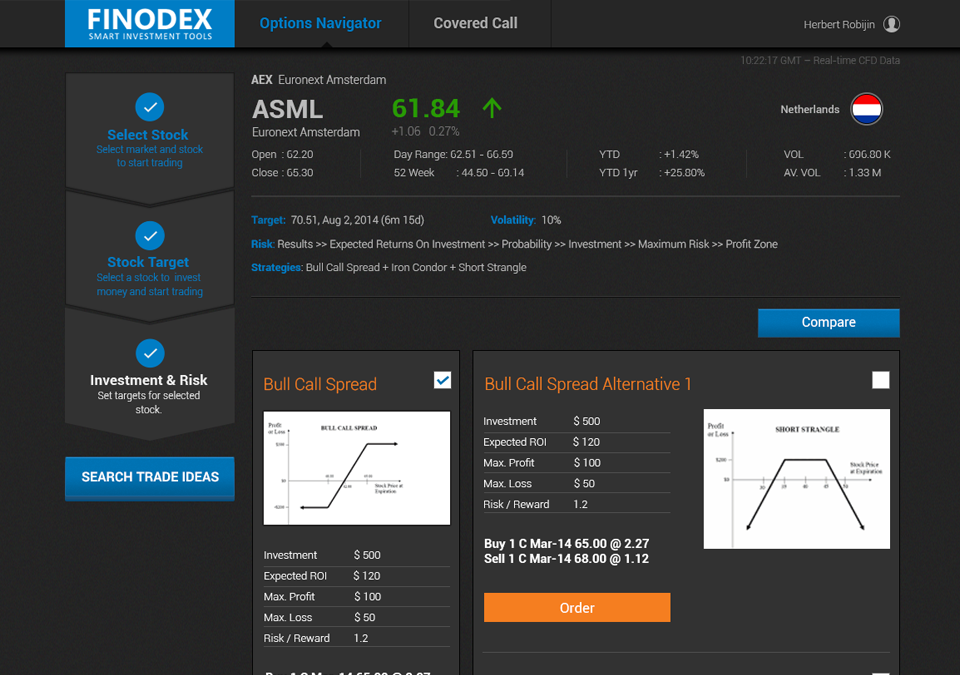
Task: Open the Bull Call Spread chart thumbnail
Action: tap(356, 467)
